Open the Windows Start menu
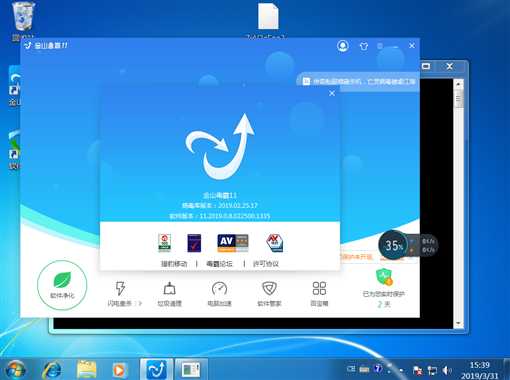Image resolution: width=510 pixels, height=380 pixels. click(15, 370)
